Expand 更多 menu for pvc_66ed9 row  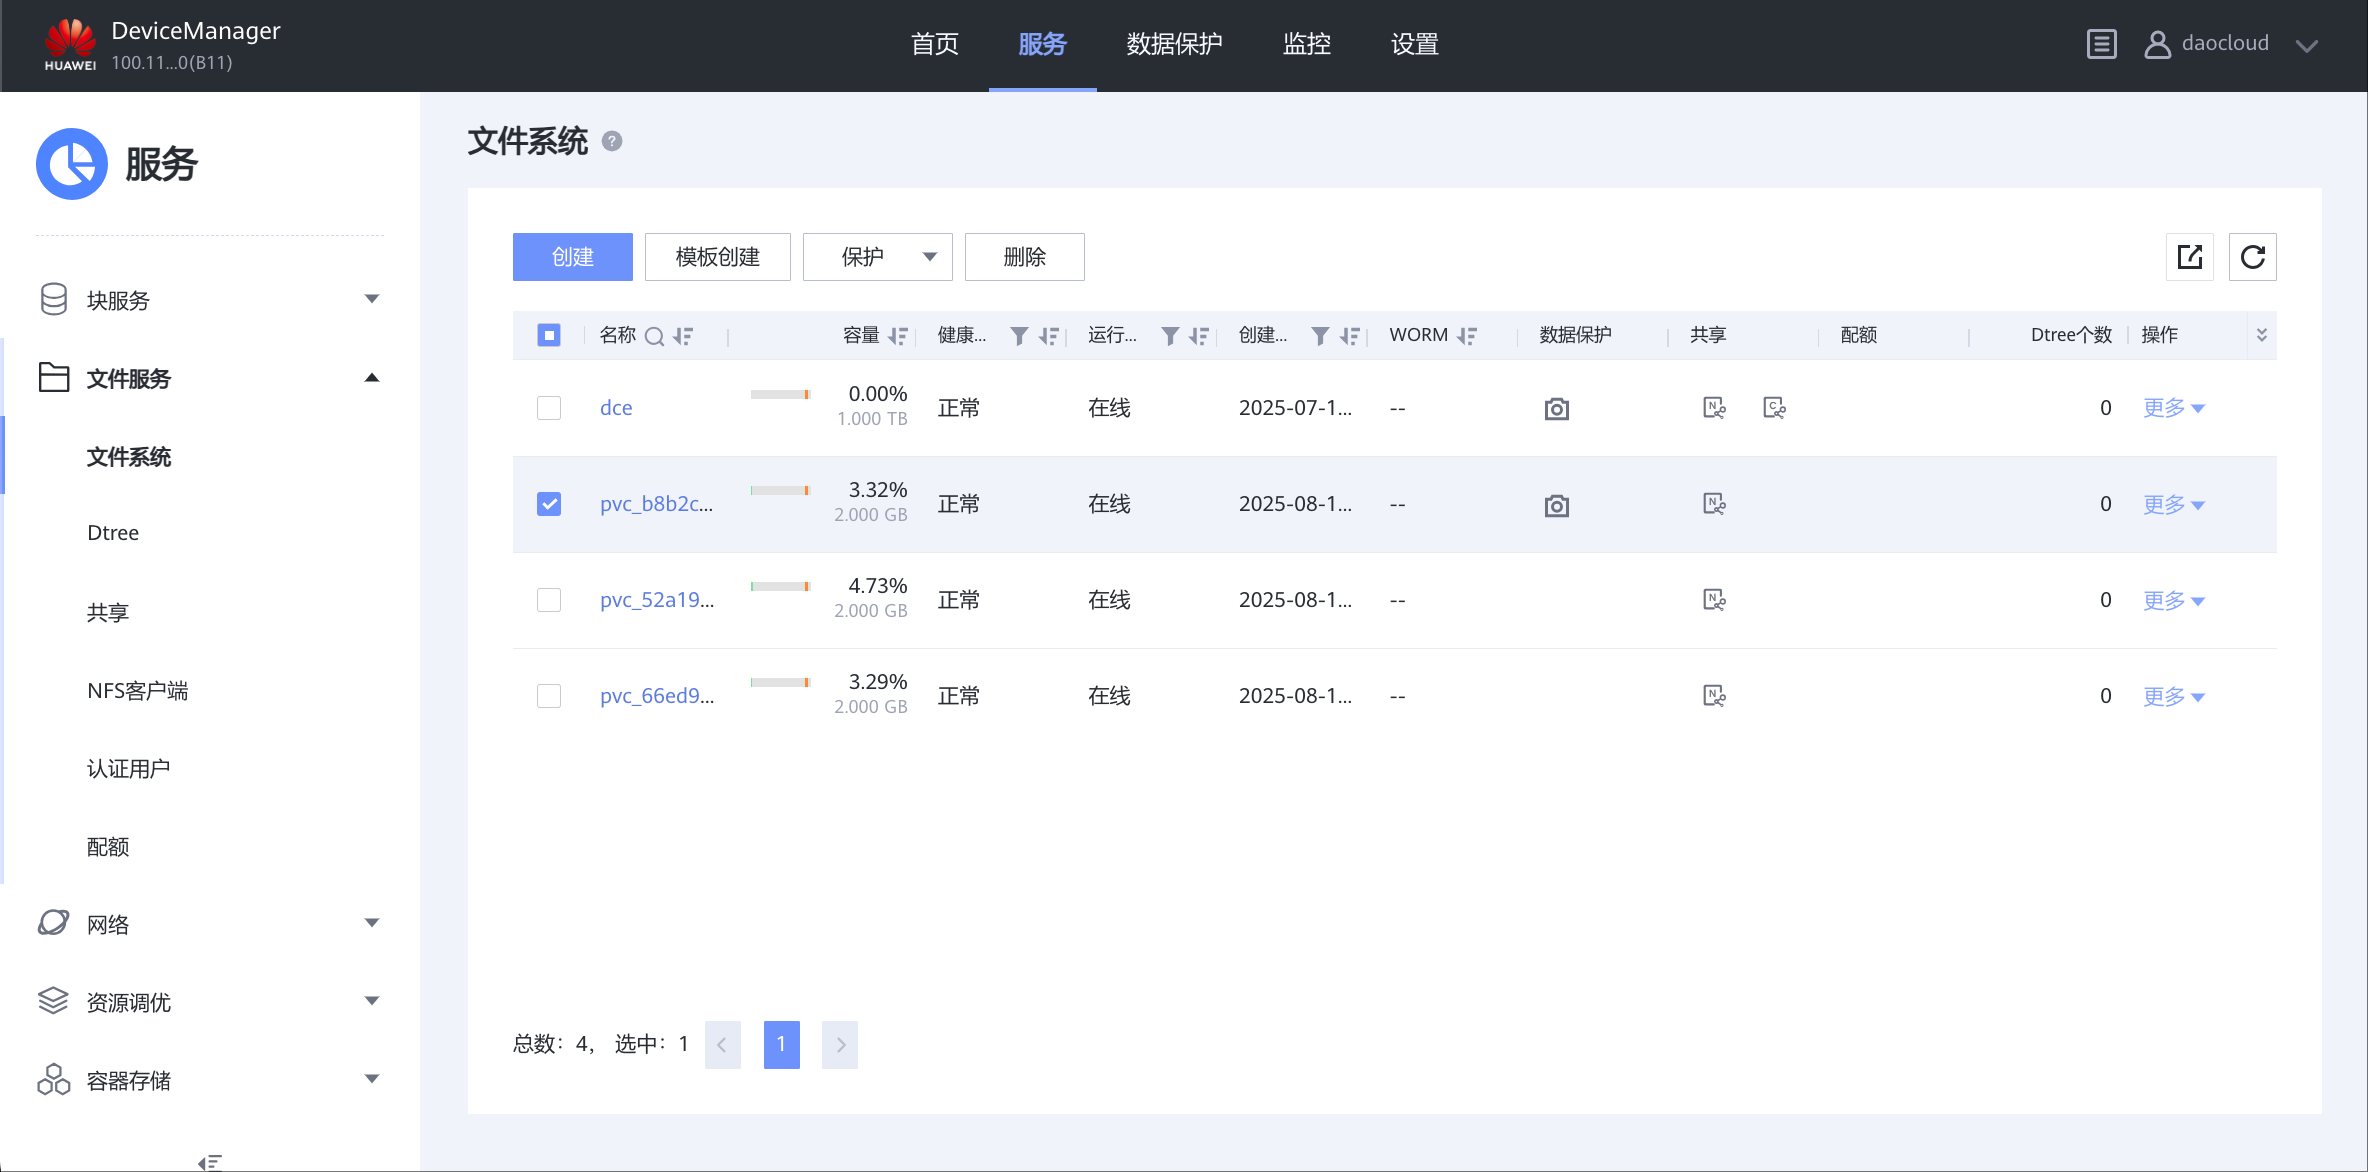(2173, 696)
